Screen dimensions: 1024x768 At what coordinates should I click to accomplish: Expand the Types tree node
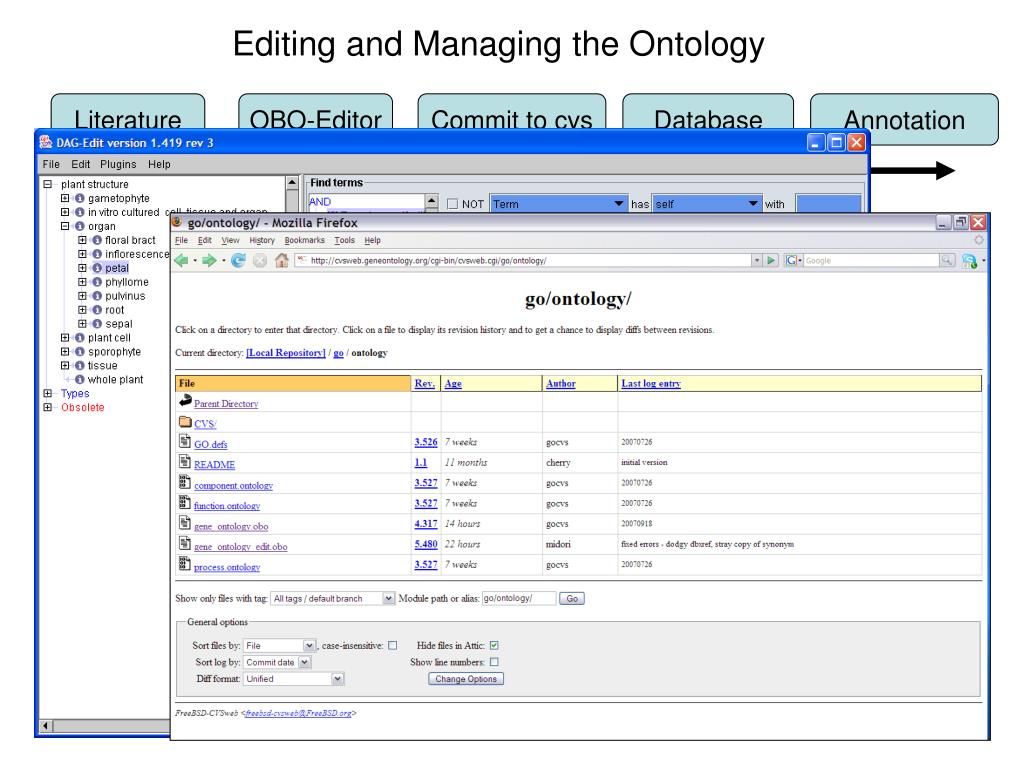(x=47, y=393)
